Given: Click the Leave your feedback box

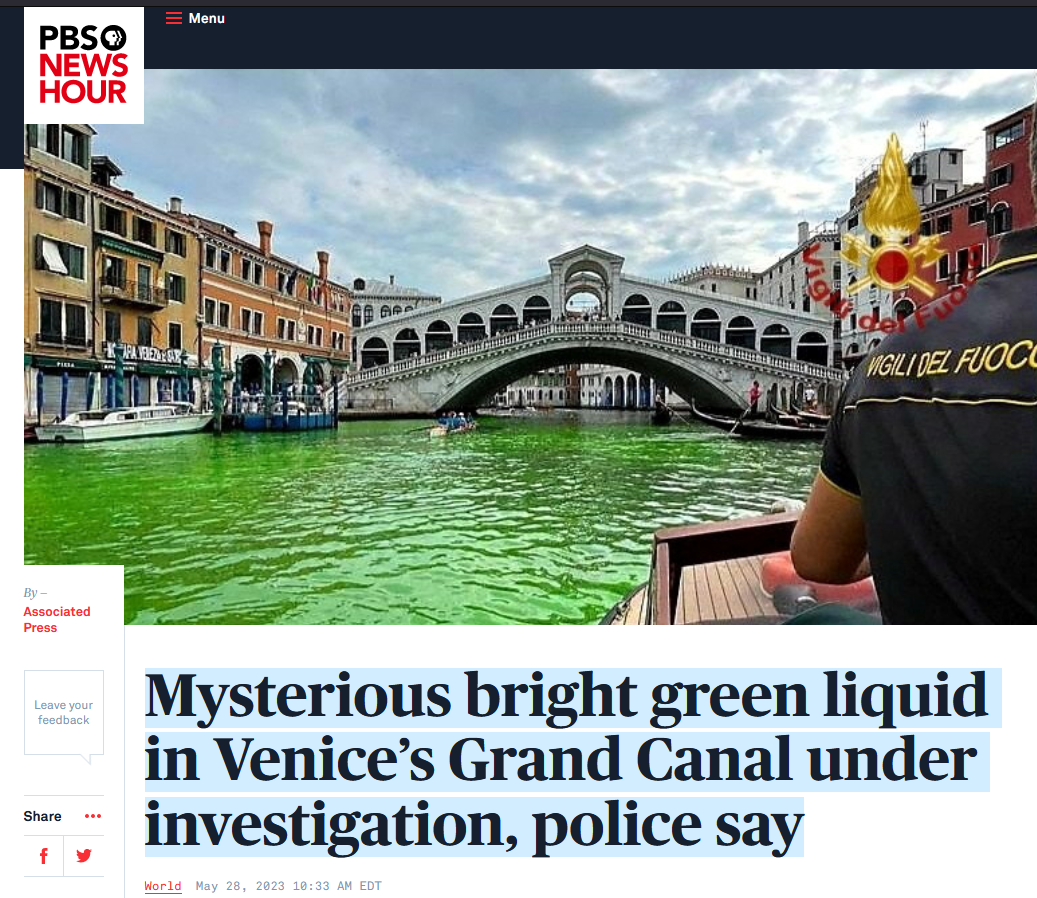Looking at the screenshot, I should [63, 713].
